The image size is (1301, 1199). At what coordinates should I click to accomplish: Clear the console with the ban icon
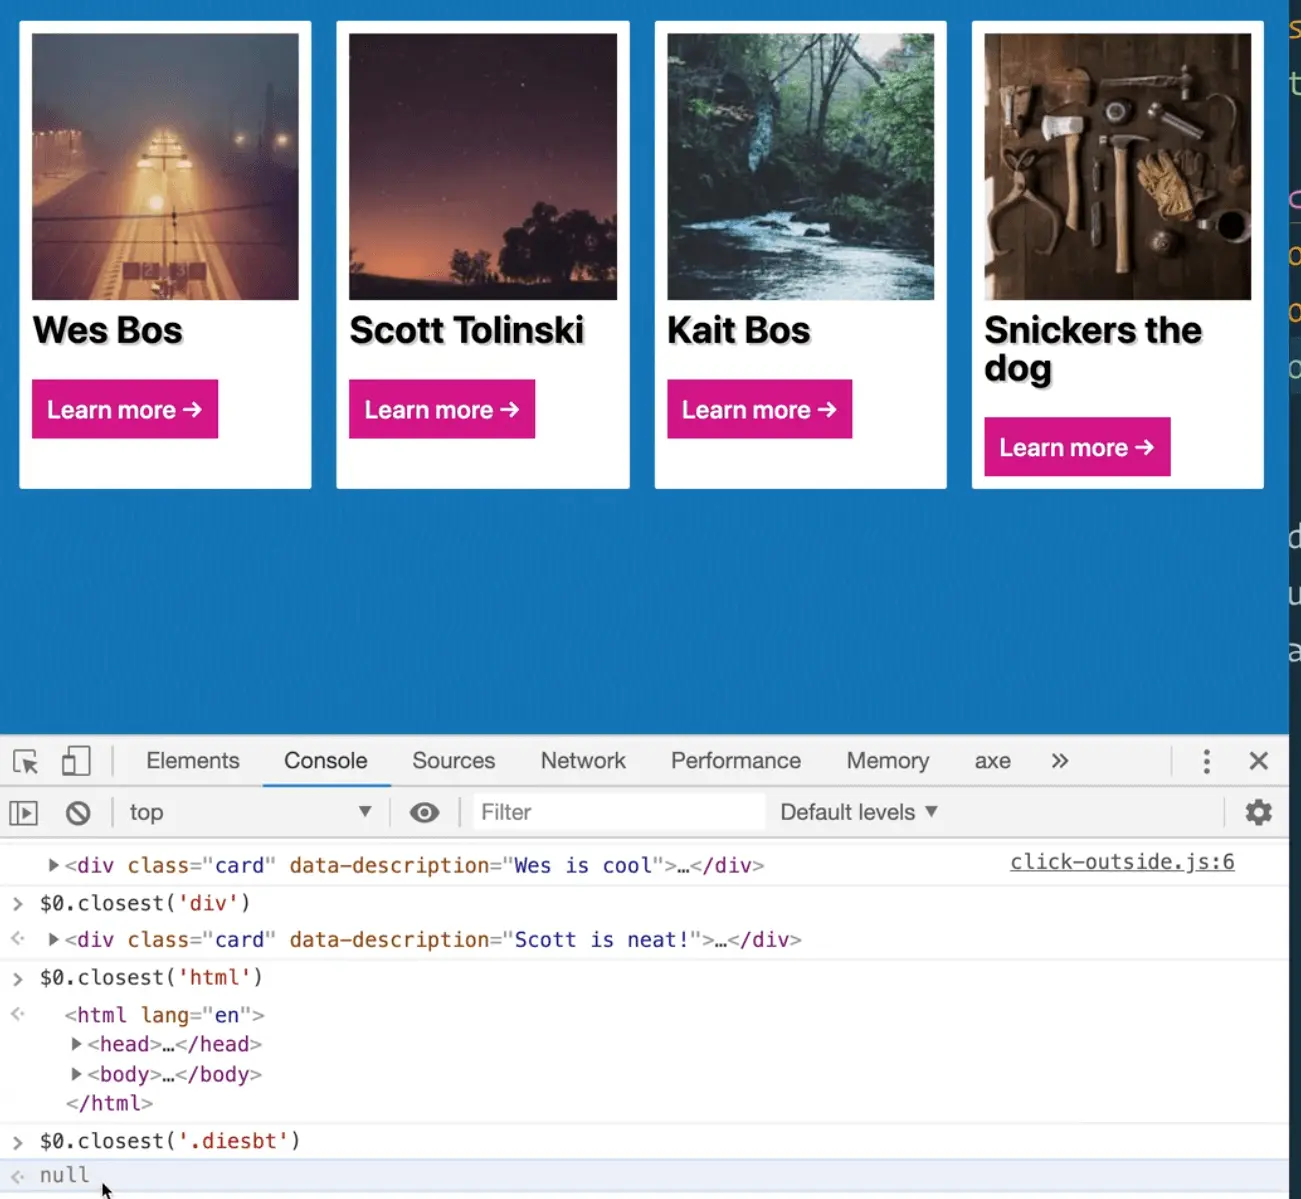[x=78, y=813]
